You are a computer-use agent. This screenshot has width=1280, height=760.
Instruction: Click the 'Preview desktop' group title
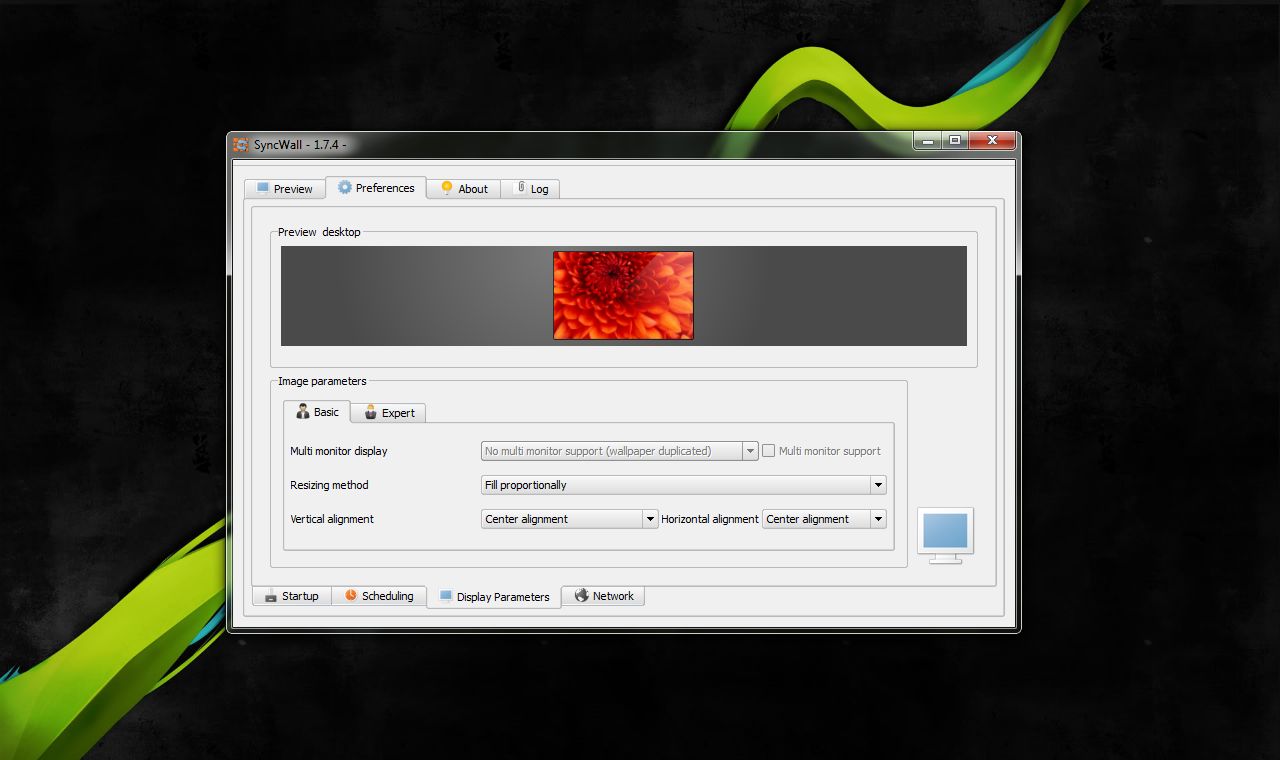point(319,232)
